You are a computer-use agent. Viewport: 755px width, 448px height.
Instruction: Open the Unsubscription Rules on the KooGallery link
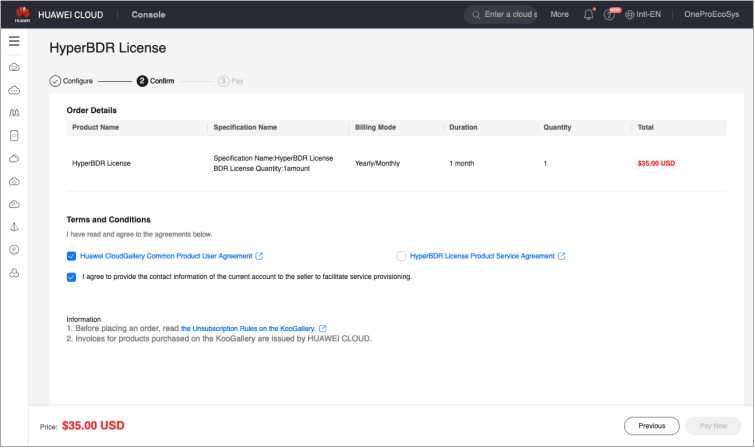[248, 329]
